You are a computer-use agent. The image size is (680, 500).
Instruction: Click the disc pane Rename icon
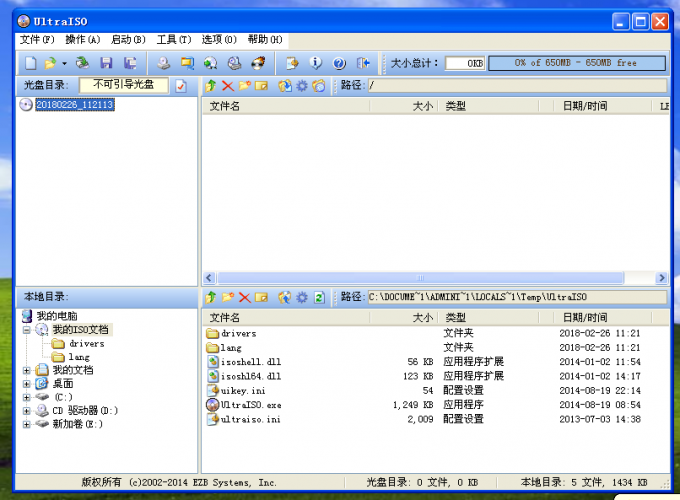(262, 85)
